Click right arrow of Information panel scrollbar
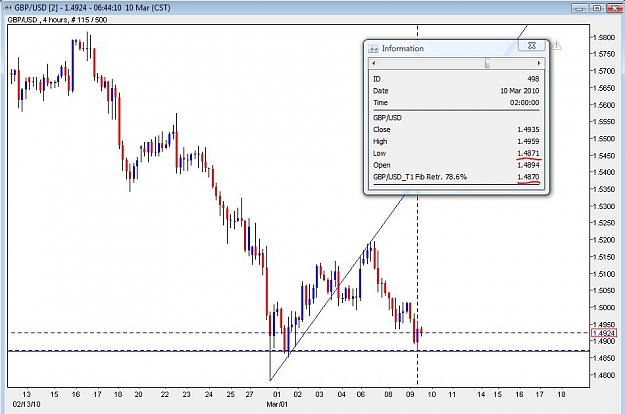The image size is (625, 414). [x=539, y=63]
